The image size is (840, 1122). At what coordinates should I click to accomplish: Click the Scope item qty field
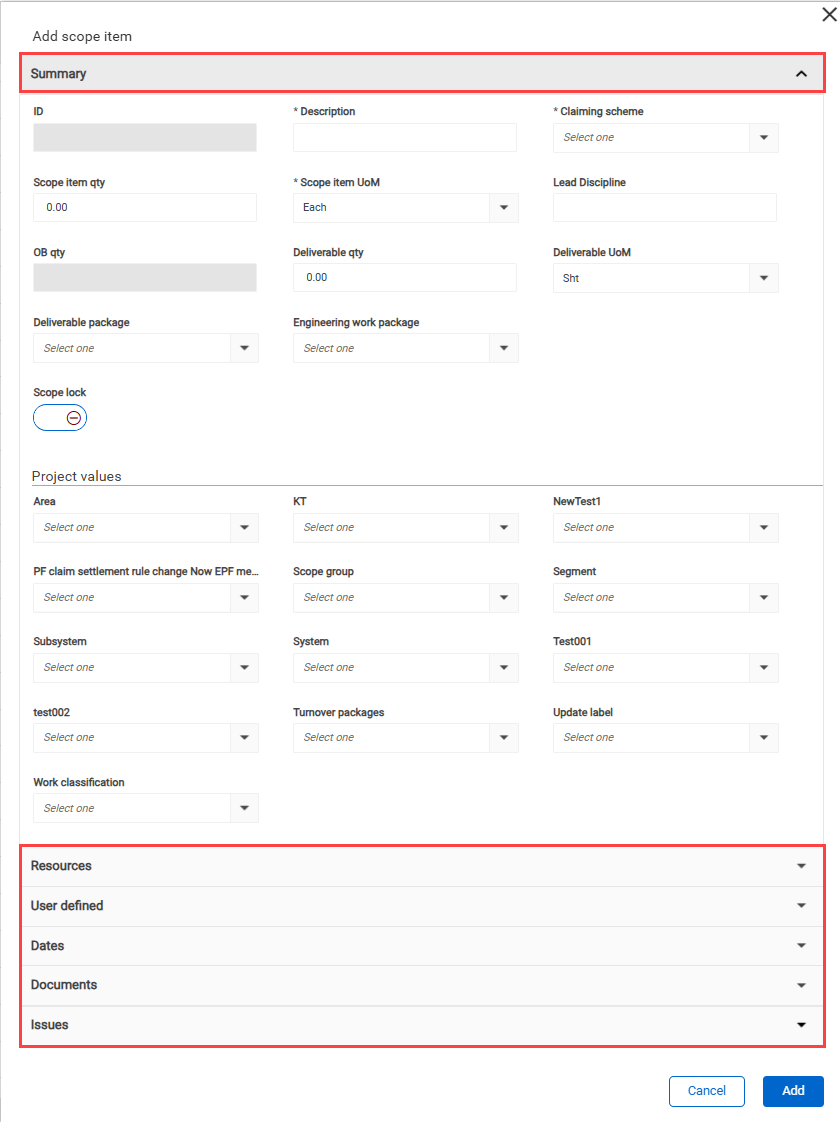pyautogui.click(x=145, y=208)
